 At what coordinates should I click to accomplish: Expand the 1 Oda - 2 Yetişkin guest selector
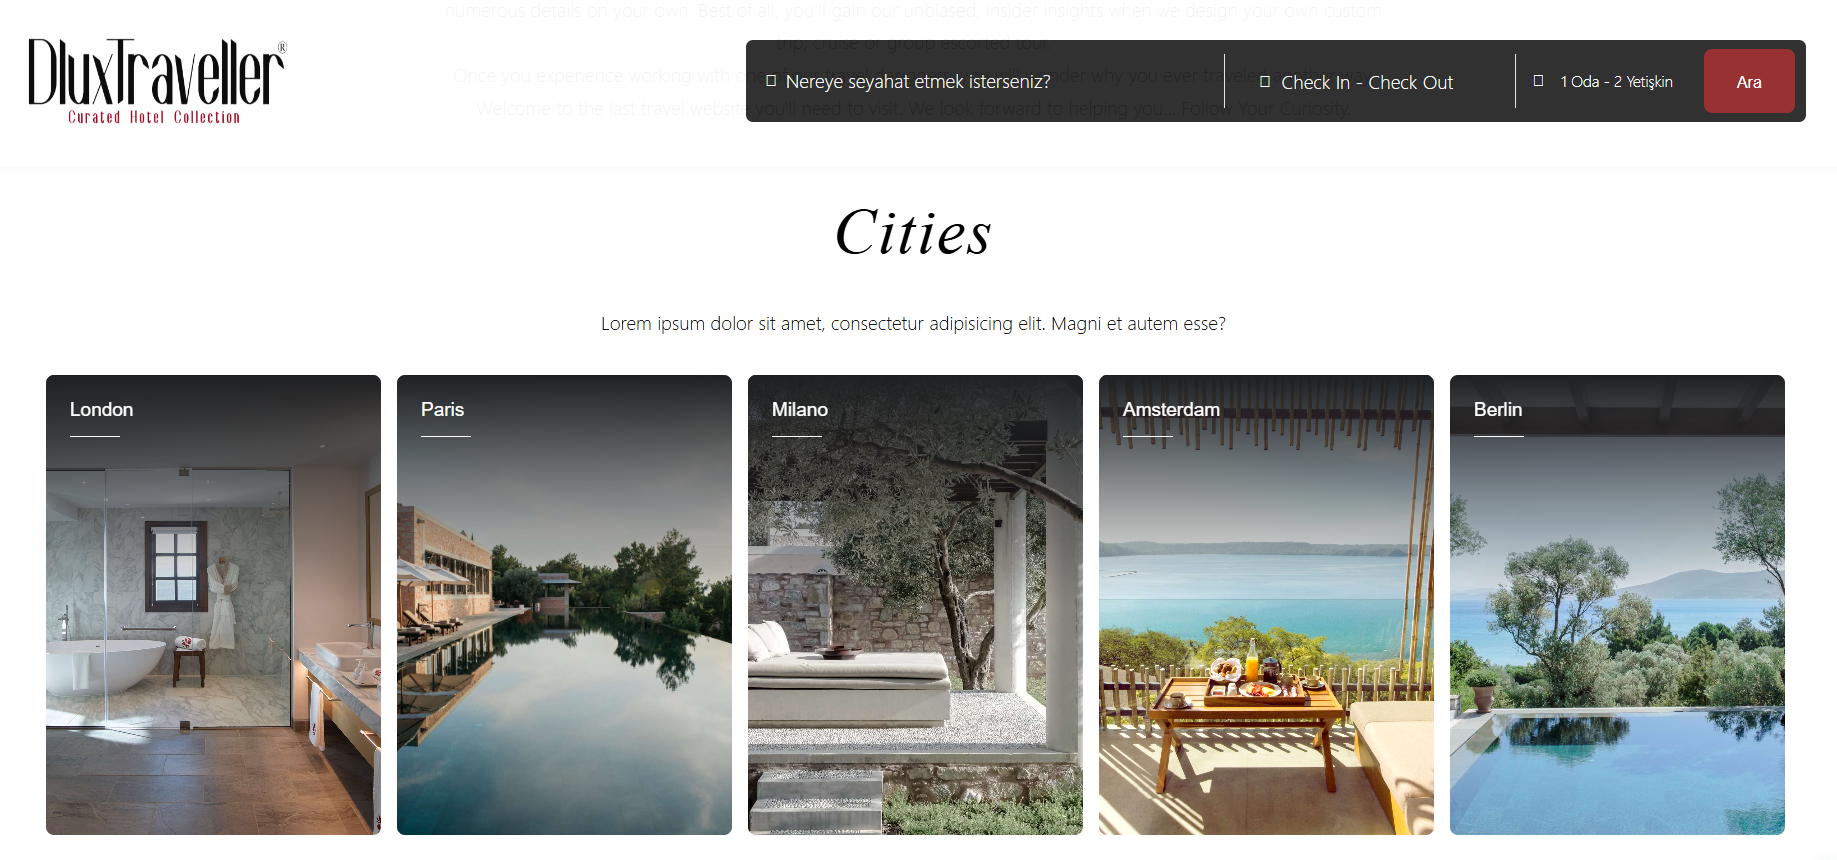(1616, 82)
